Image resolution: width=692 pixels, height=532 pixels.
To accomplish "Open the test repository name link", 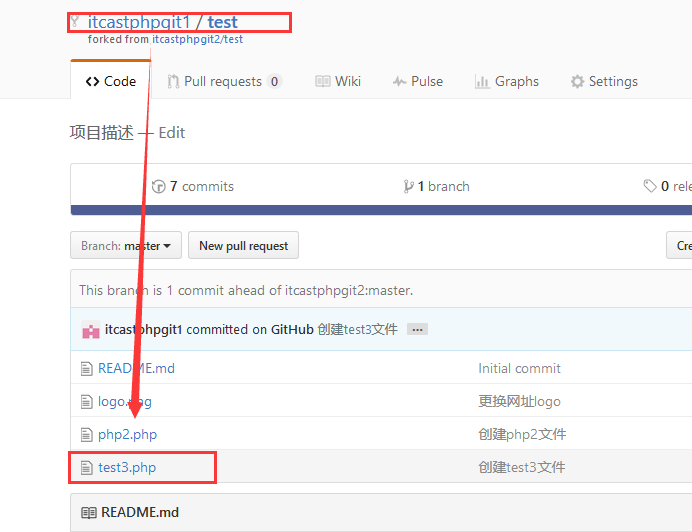I will click(x=223, y=22).
